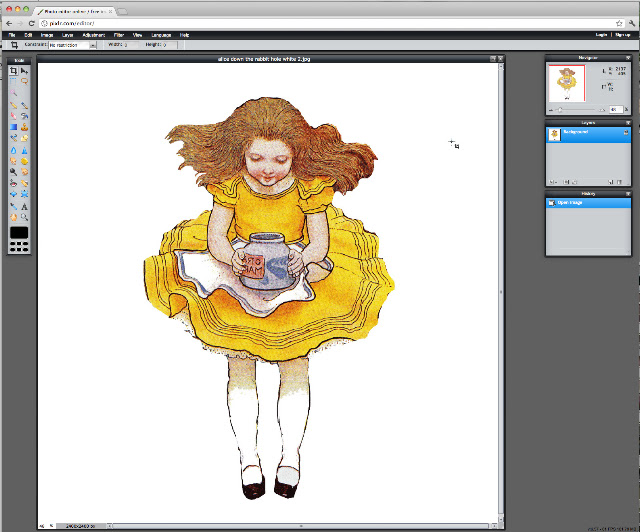
Task: Select the Lasso tool
Action: [x=24, y=81]
